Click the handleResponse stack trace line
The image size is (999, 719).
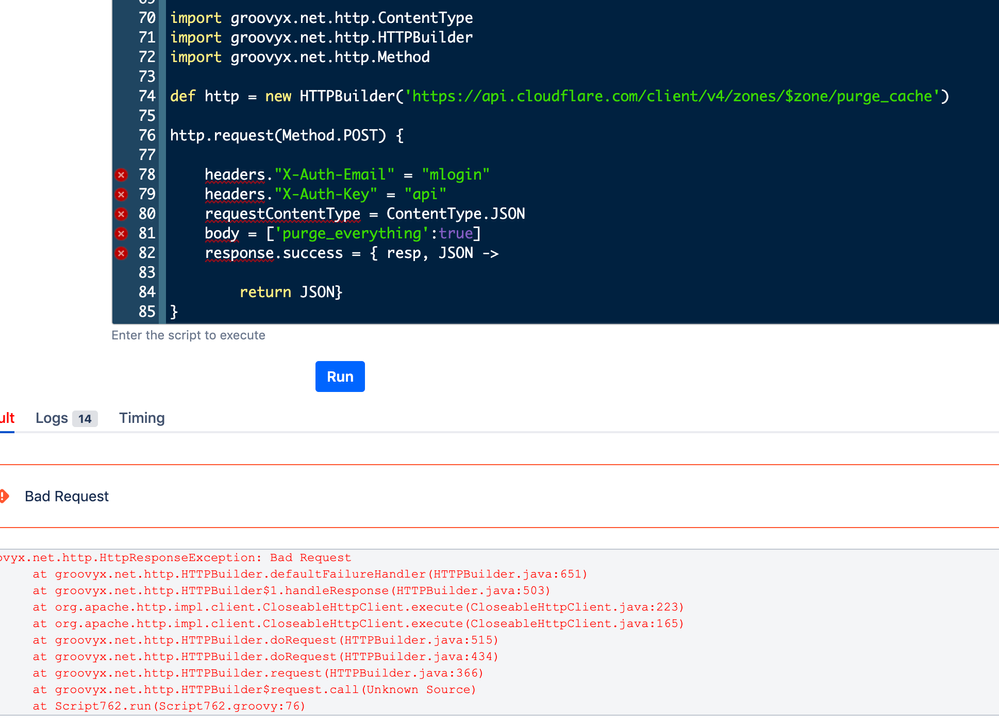click(x=291, y=591)
